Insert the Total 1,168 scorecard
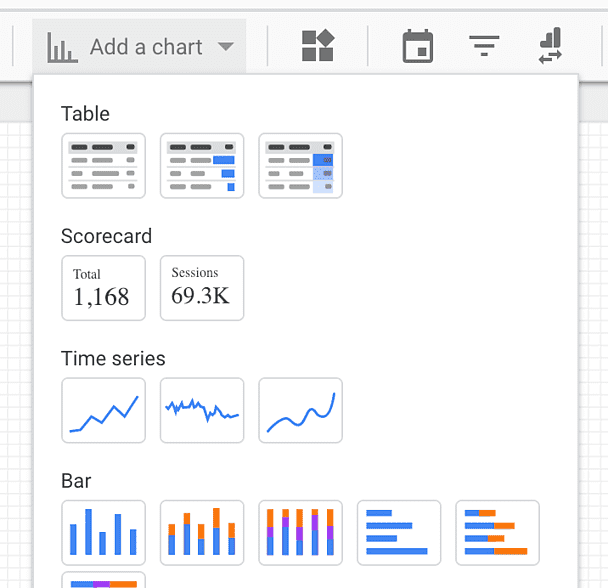Viewport: 608px width, 588px height. (104, 288)
